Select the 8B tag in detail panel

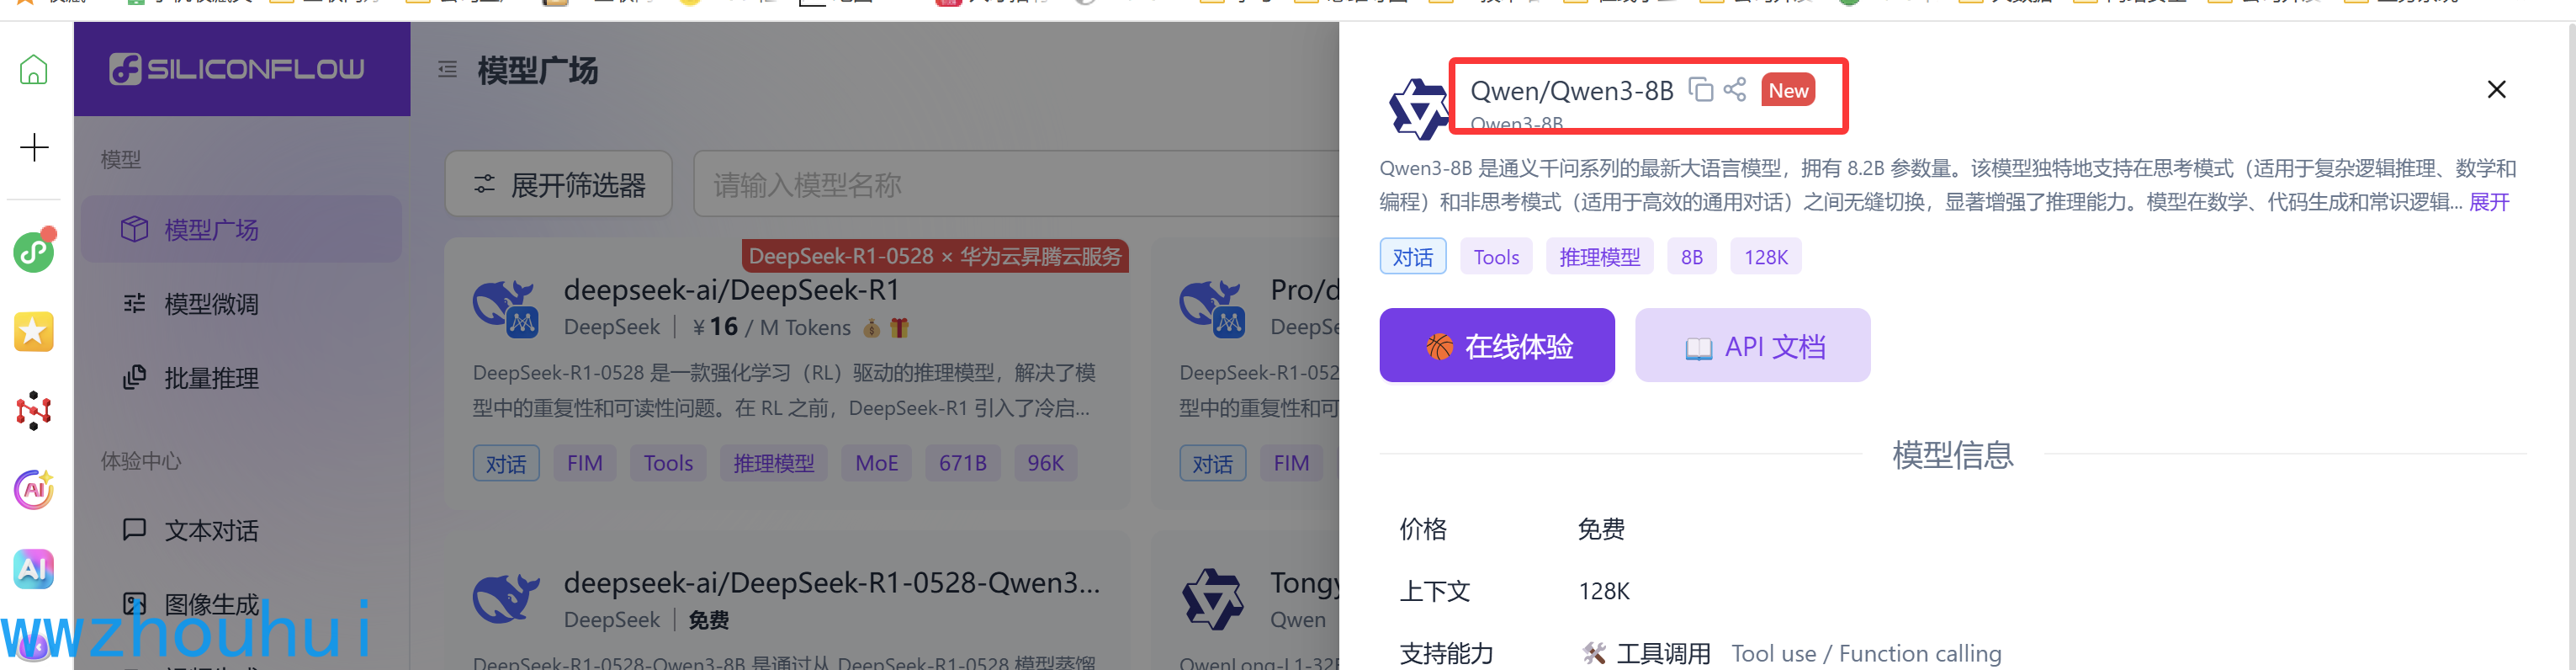(x=1692, y=257)
